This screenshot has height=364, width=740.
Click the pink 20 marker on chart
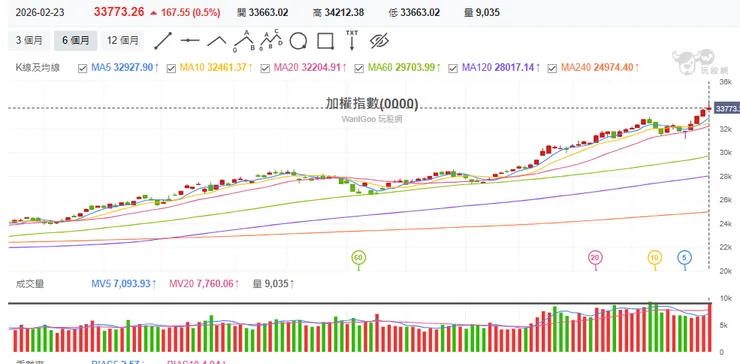(x=595, y=258)
